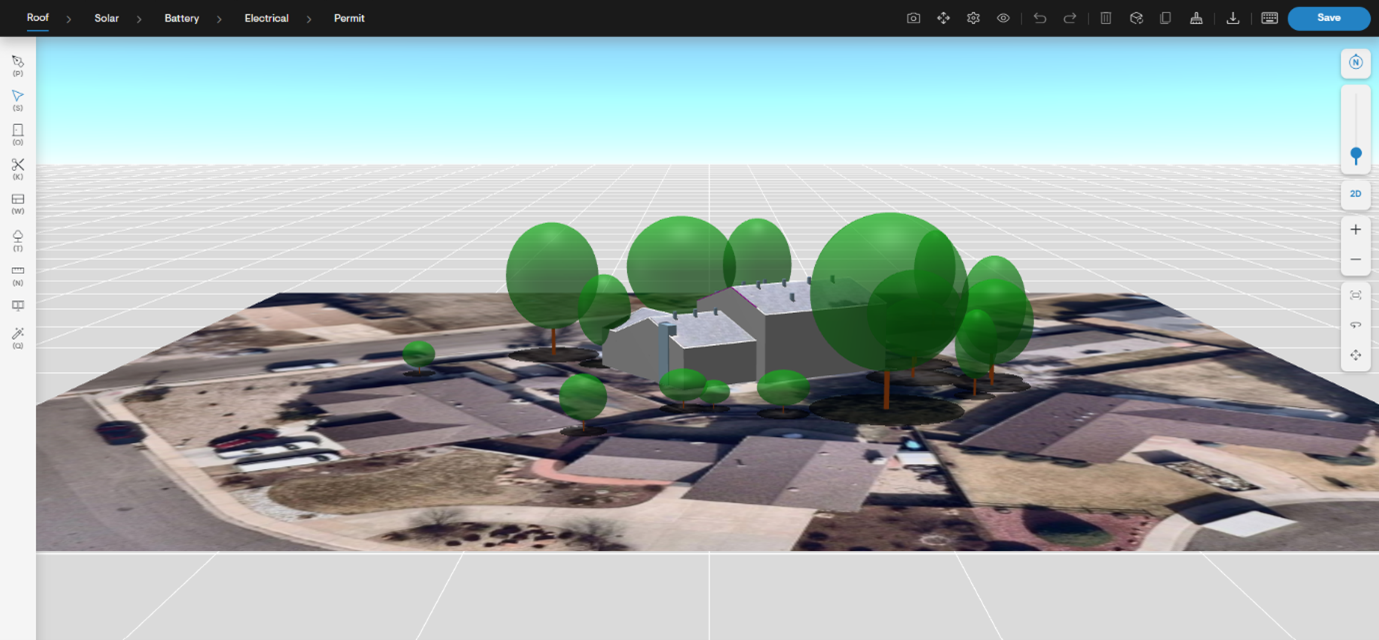
Task: Activate the Select arrow tool (S)
Action: (x=18, y=97)
